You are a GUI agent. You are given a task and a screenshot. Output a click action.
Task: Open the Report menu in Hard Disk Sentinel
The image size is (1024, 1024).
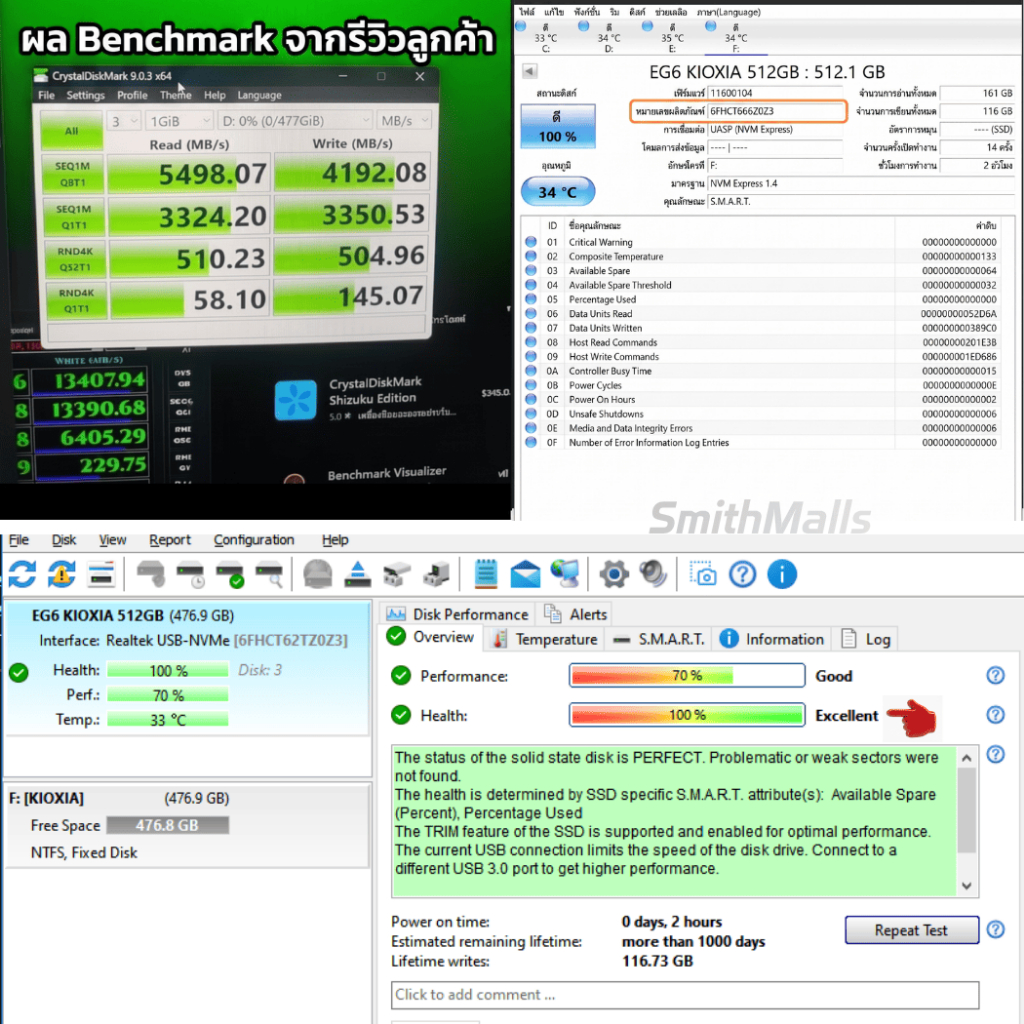tap(170, 540)
